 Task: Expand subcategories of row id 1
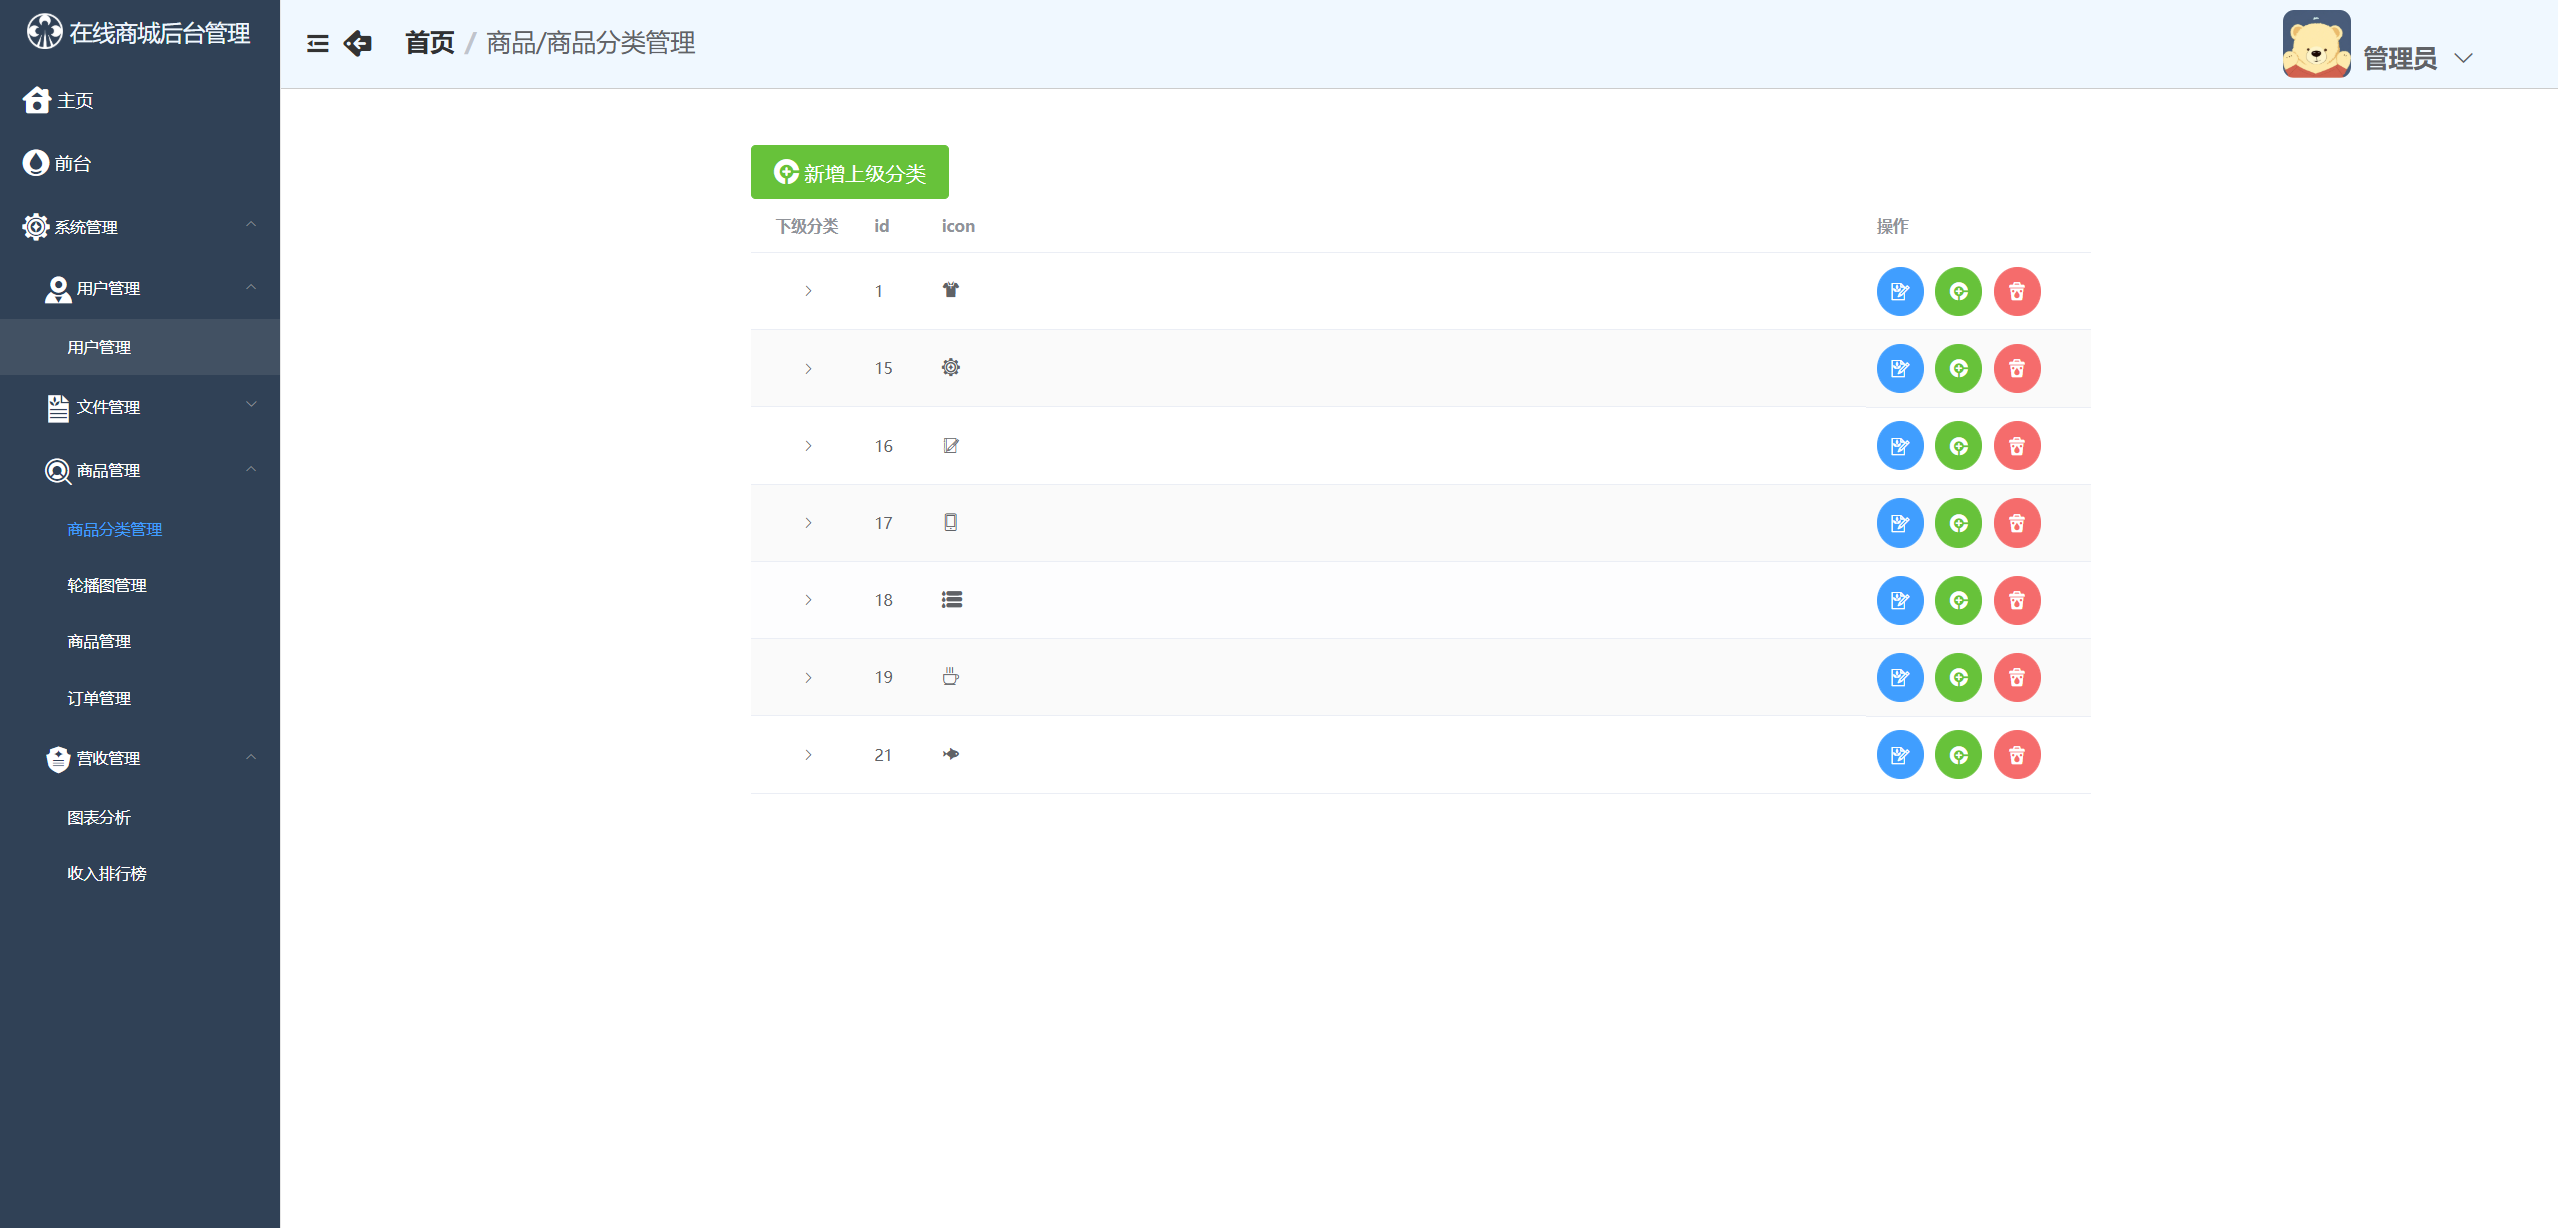point(808,291)
